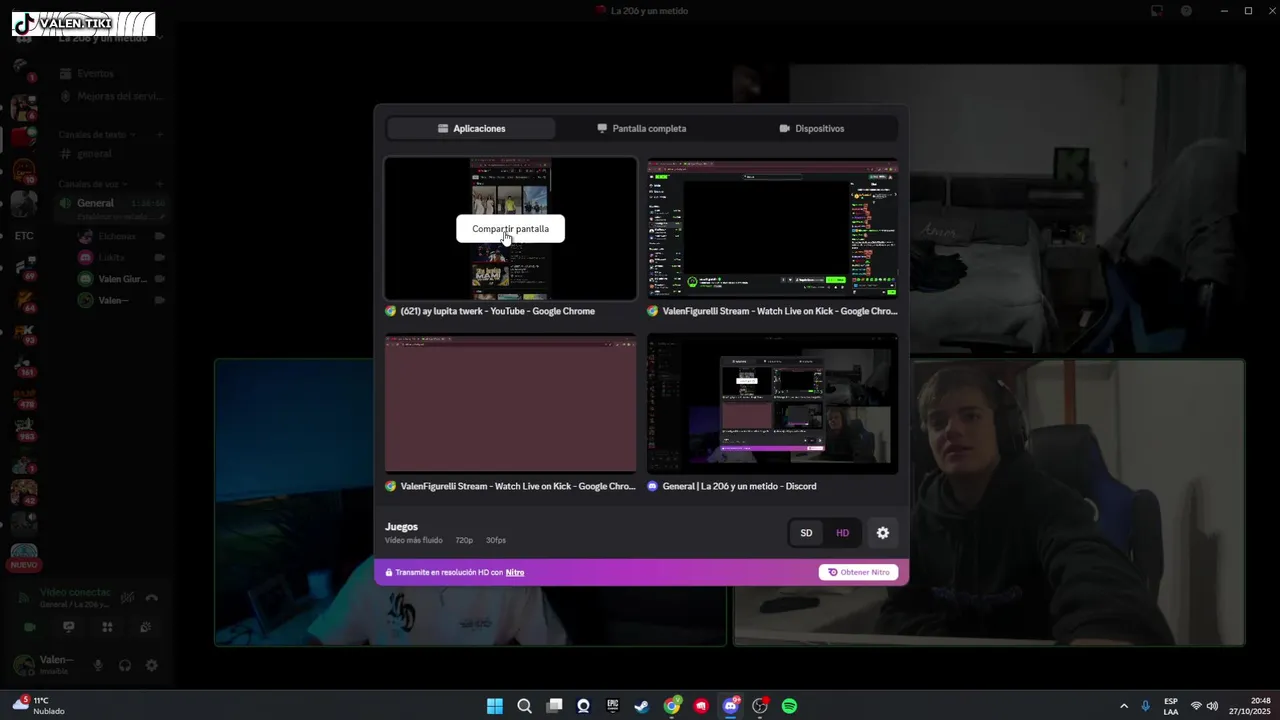
Task: Open the soundboard in the voice panel
Action: click(146, 627)
